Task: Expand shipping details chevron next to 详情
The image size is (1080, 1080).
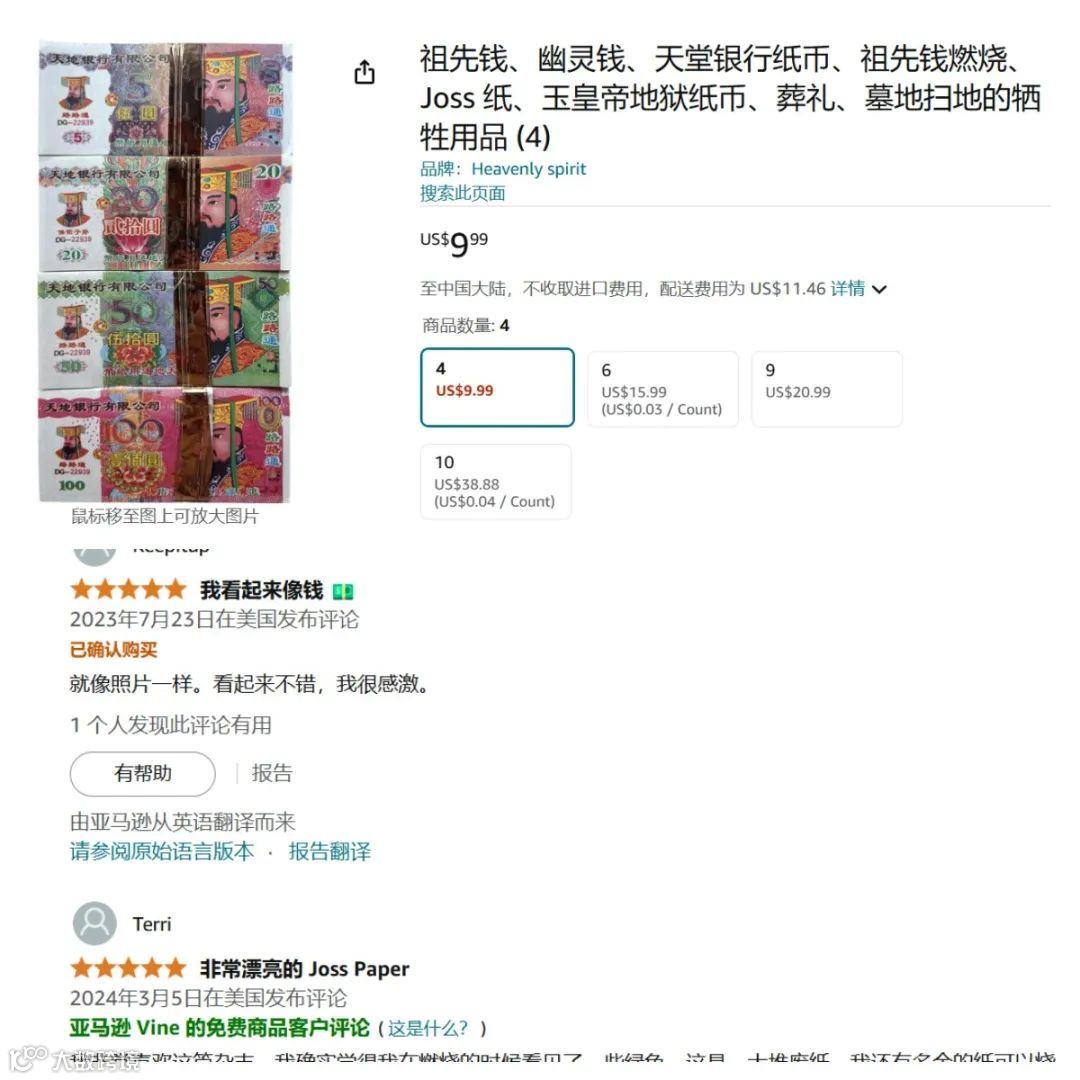Action: click(880, 289)
